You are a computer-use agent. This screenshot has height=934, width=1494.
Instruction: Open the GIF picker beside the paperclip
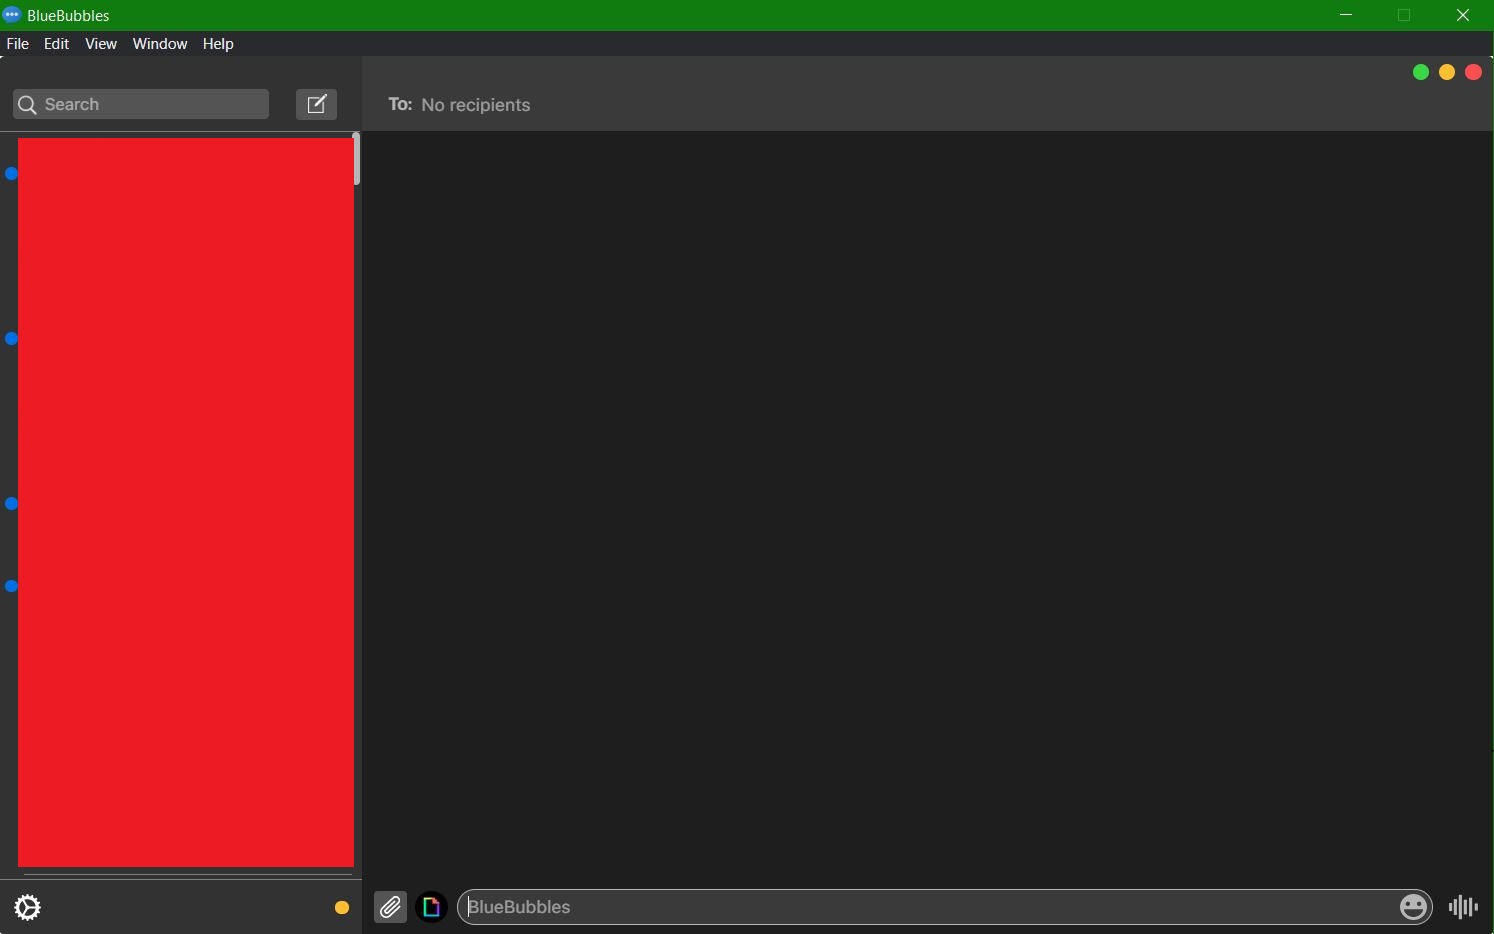pos(431,907)
